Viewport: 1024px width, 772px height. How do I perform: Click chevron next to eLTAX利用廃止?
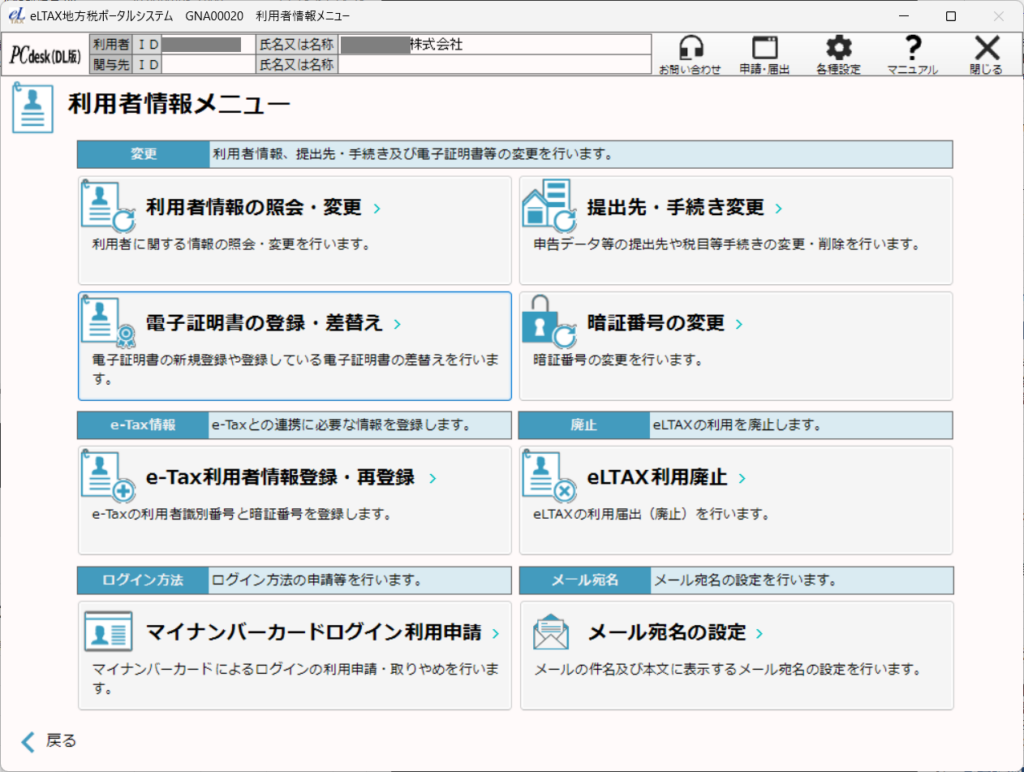[x=742, y=478]
